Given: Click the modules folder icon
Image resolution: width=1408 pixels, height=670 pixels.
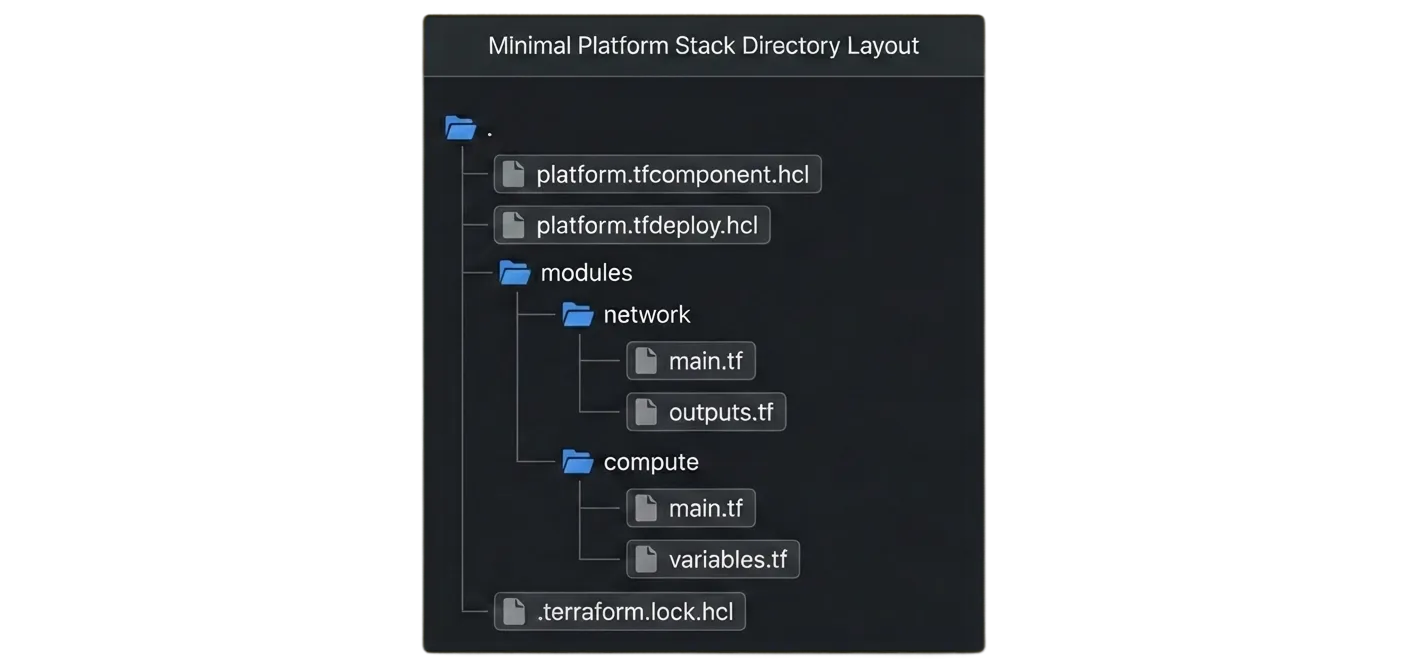Looking at the screenshot, I should pyautogui.click(x=515, y=272).
